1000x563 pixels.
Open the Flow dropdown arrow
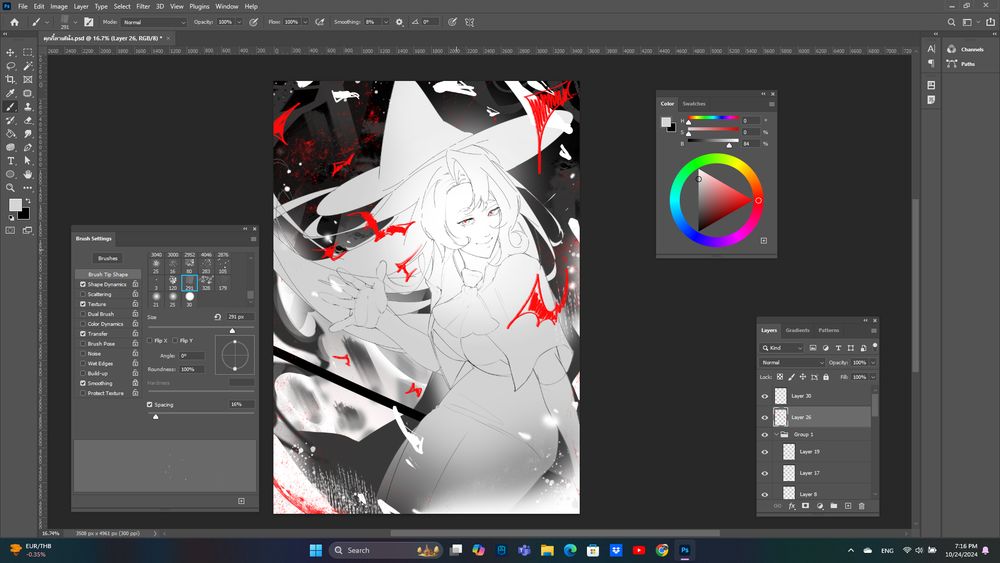pyautogui.click(x=305, y=22)
